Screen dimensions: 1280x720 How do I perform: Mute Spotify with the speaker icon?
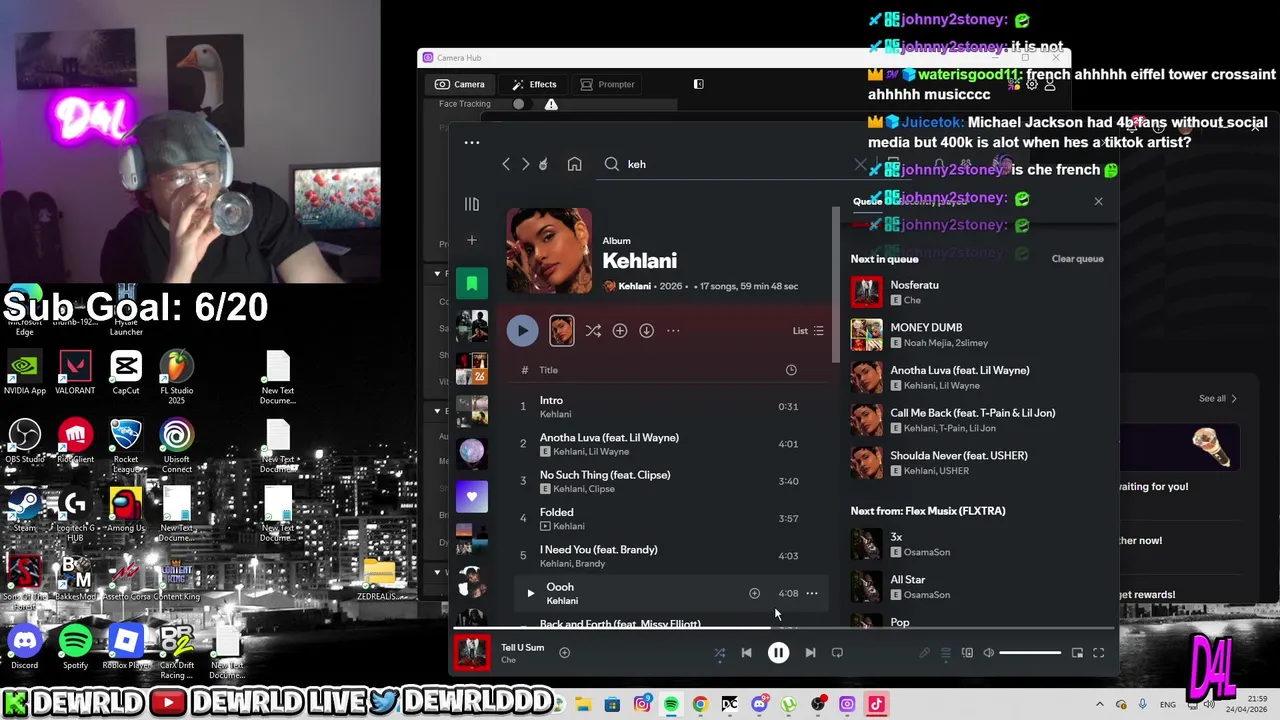pyautogui.click(x=989, y=653)
